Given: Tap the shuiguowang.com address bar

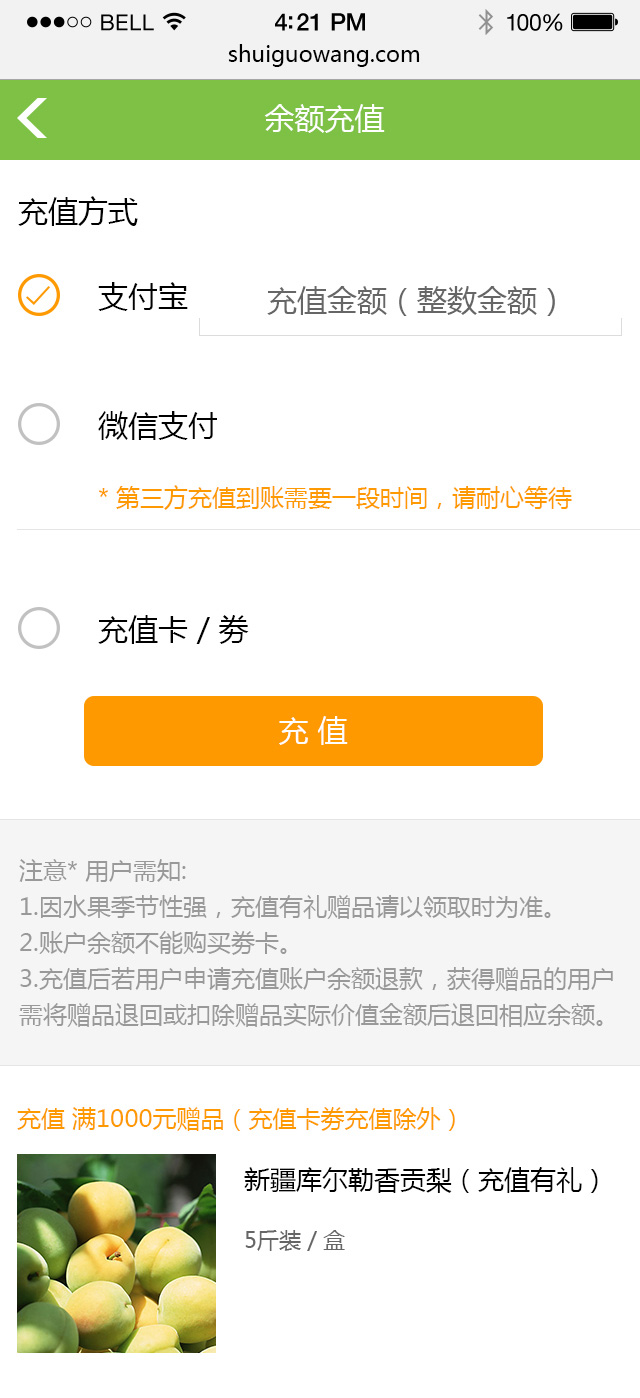Looking at the screenshot, I should (324, 55).
